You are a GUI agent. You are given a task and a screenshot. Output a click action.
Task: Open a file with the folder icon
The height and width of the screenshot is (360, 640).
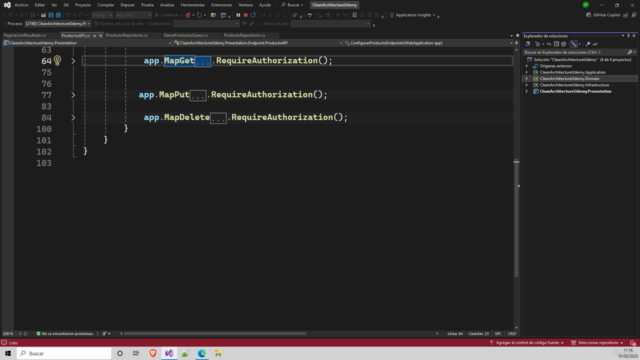point(43,15)
